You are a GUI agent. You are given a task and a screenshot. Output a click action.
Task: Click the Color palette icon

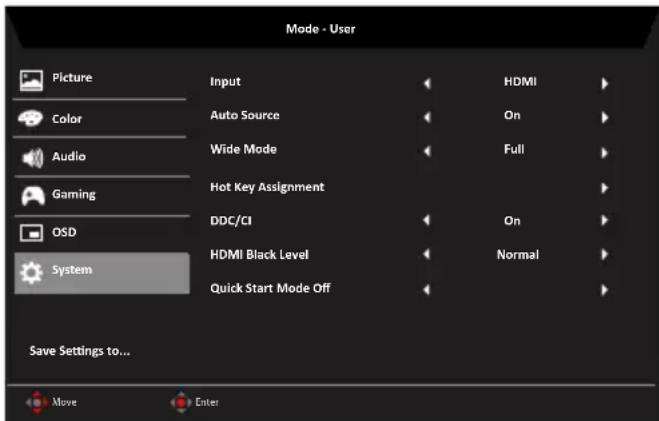coord(30,118)
